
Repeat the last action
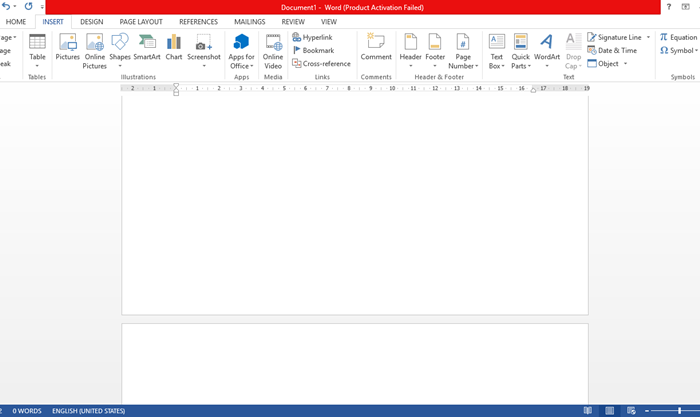pyautogui.click(x=28, y=6)
